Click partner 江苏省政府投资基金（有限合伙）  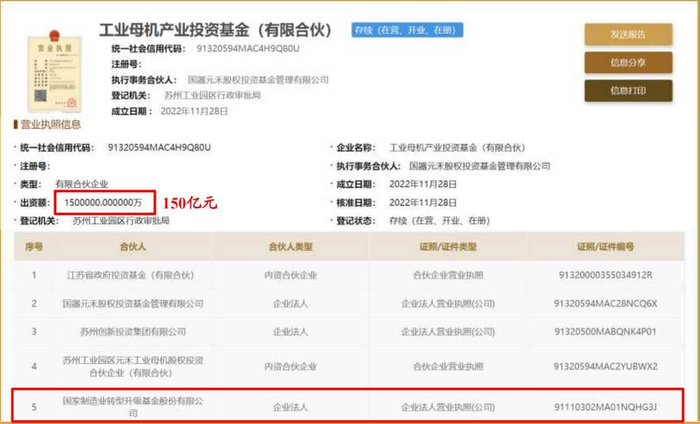point(131,275)
